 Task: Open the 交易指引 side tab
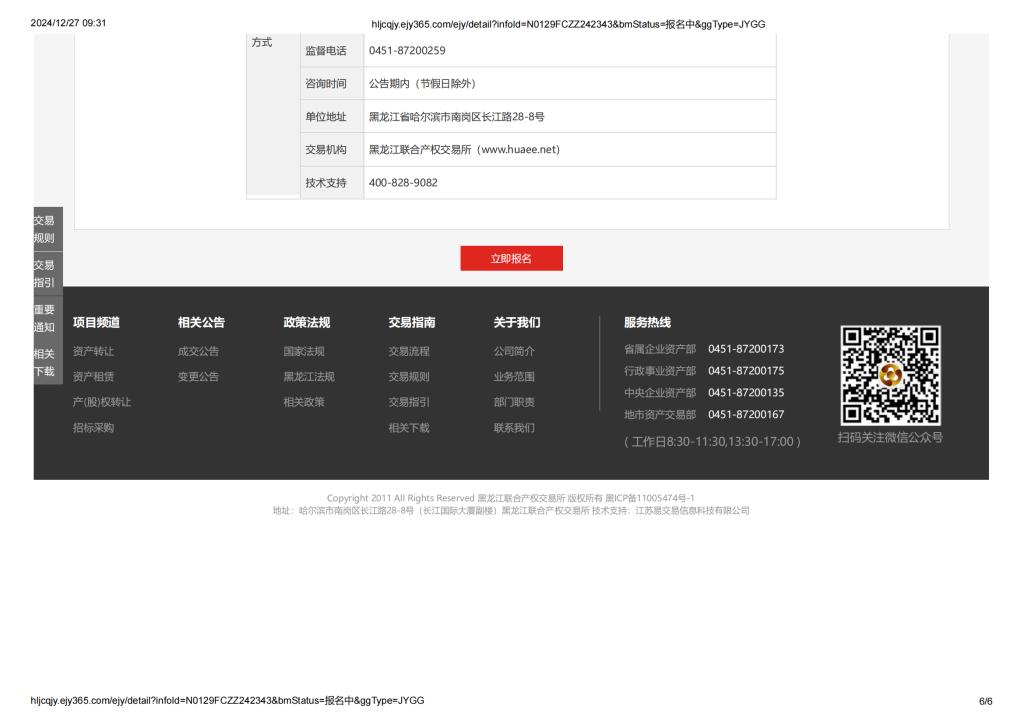coord(44,273)
